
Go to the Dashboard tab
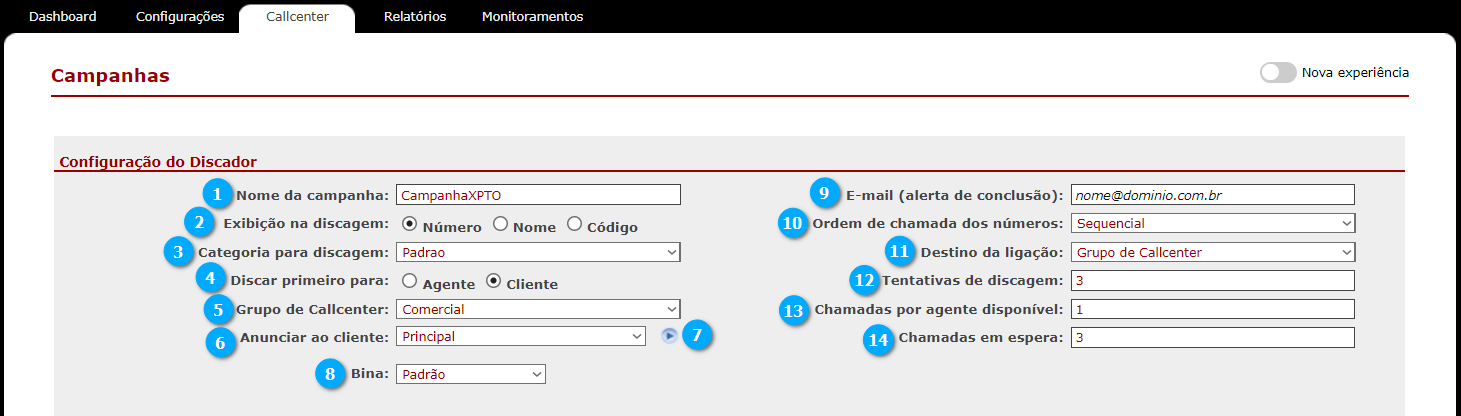(63, 17)
